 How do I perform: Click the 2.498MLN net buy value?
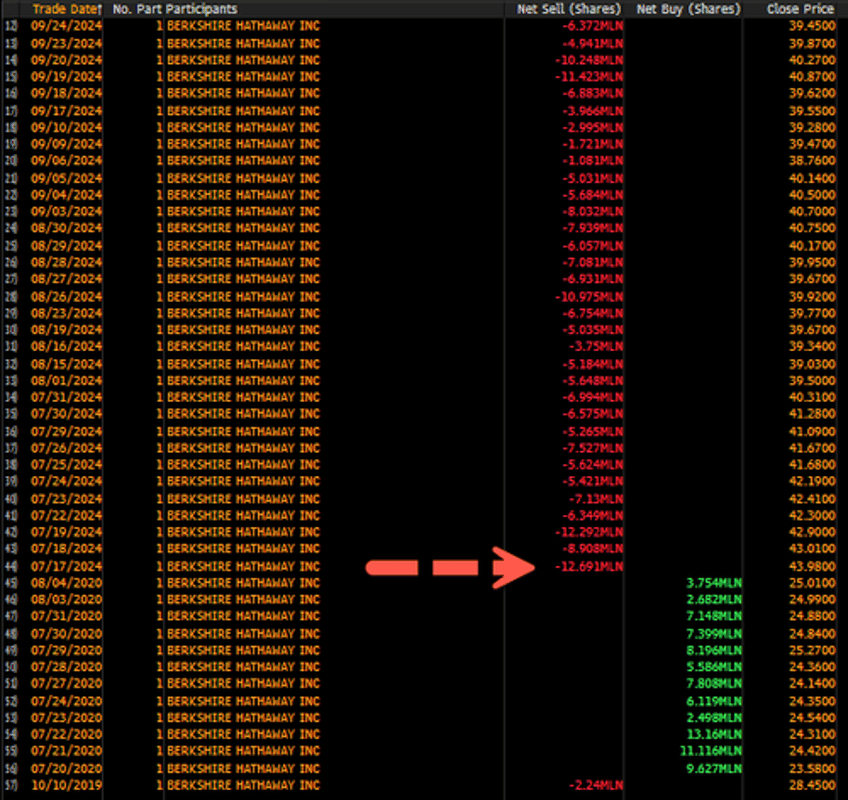(714, 718)
